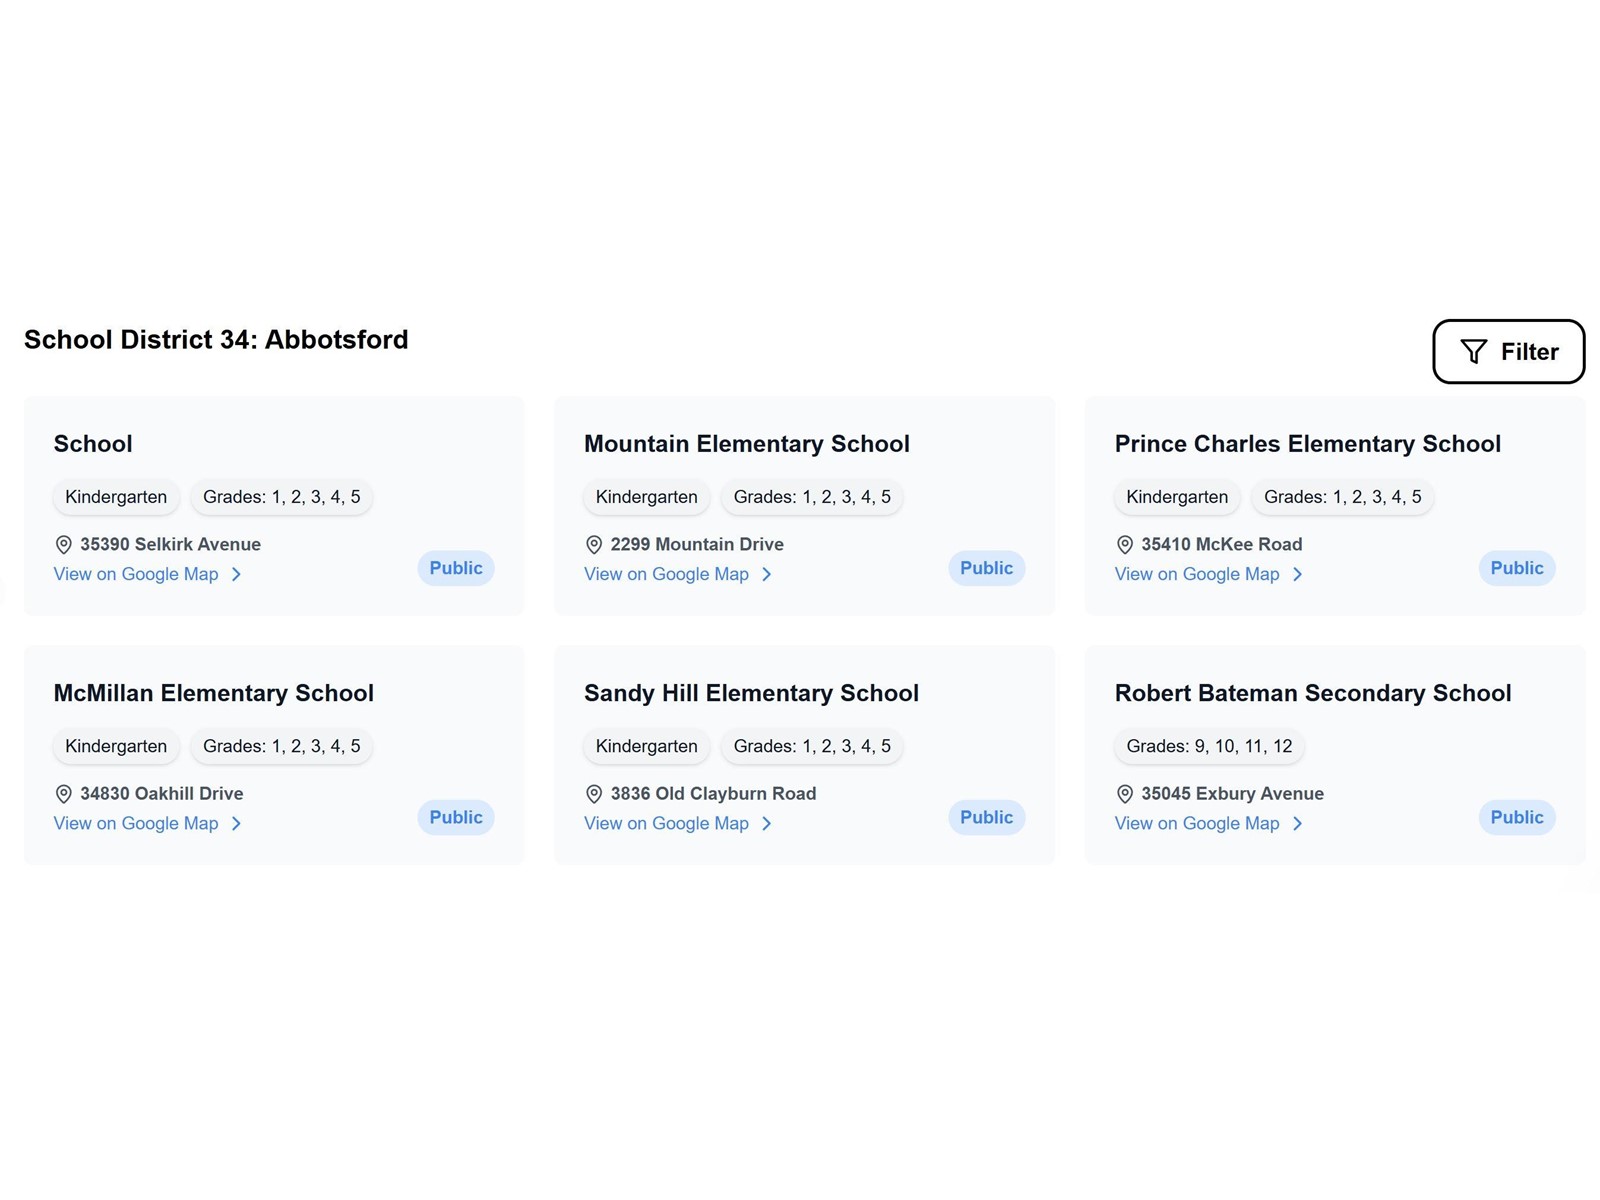
Task: Click the location pin next to 34830 Oakhill Drive
Action: coord(63,794)
